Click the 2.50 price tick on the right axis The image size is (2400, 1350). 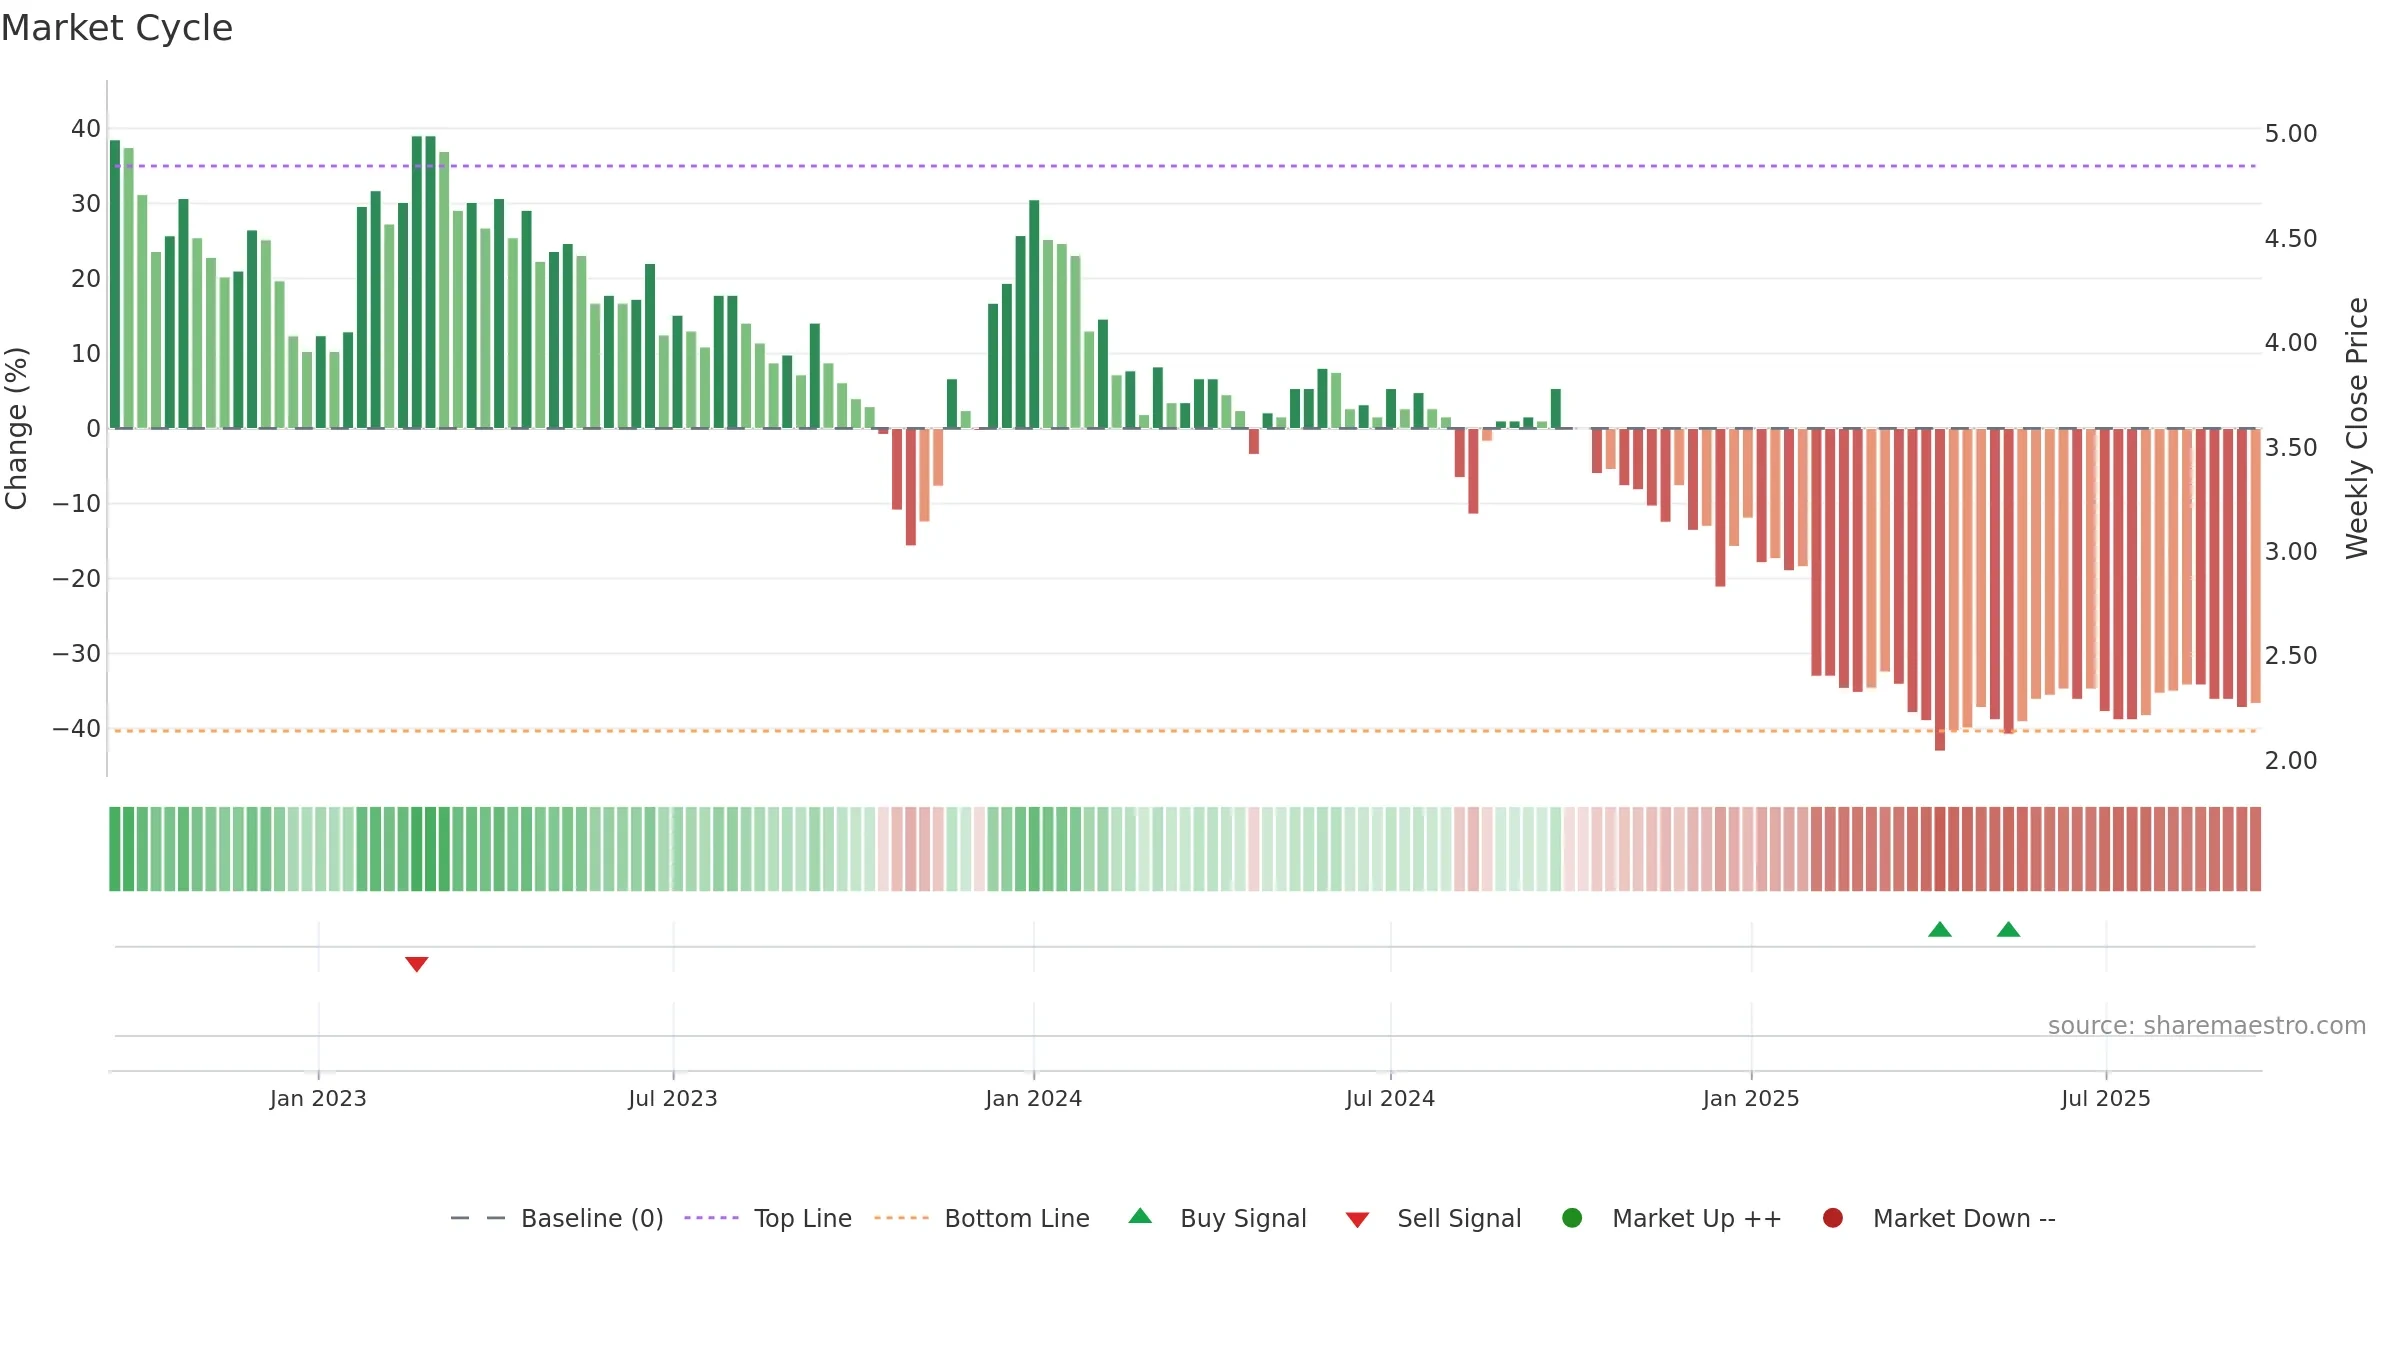tap(2291, 656)
